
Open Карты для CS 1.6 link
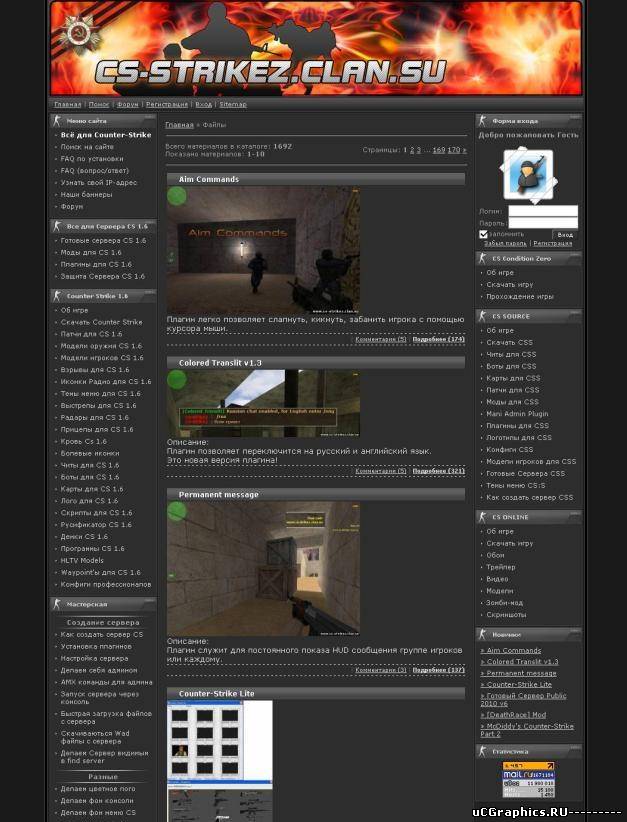(92, 489)
